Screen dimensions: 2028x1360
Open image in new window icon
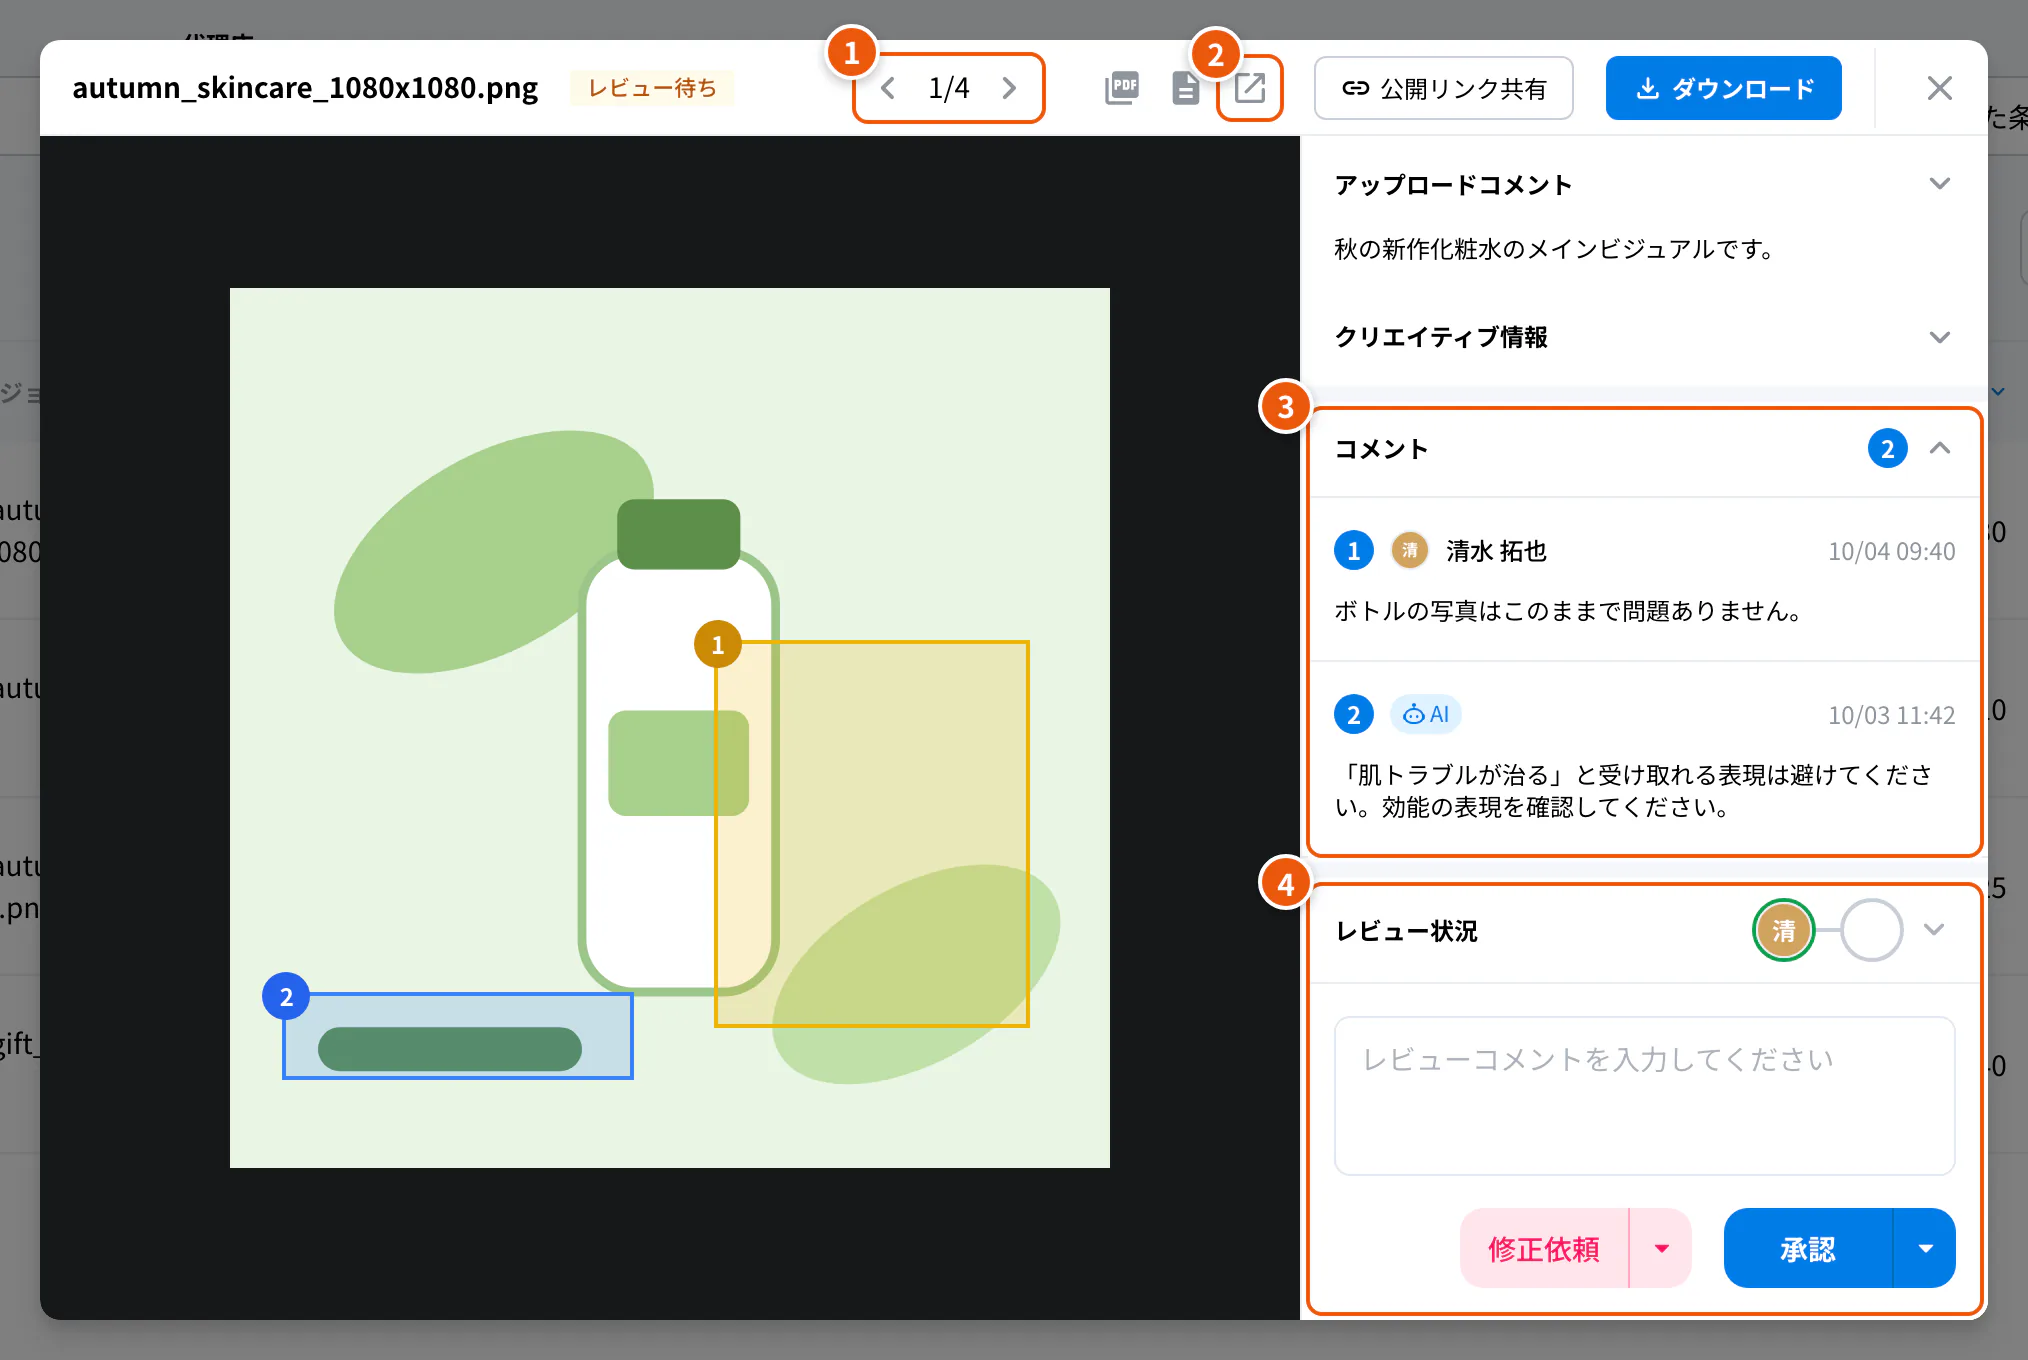click(x=1250, y=88)
